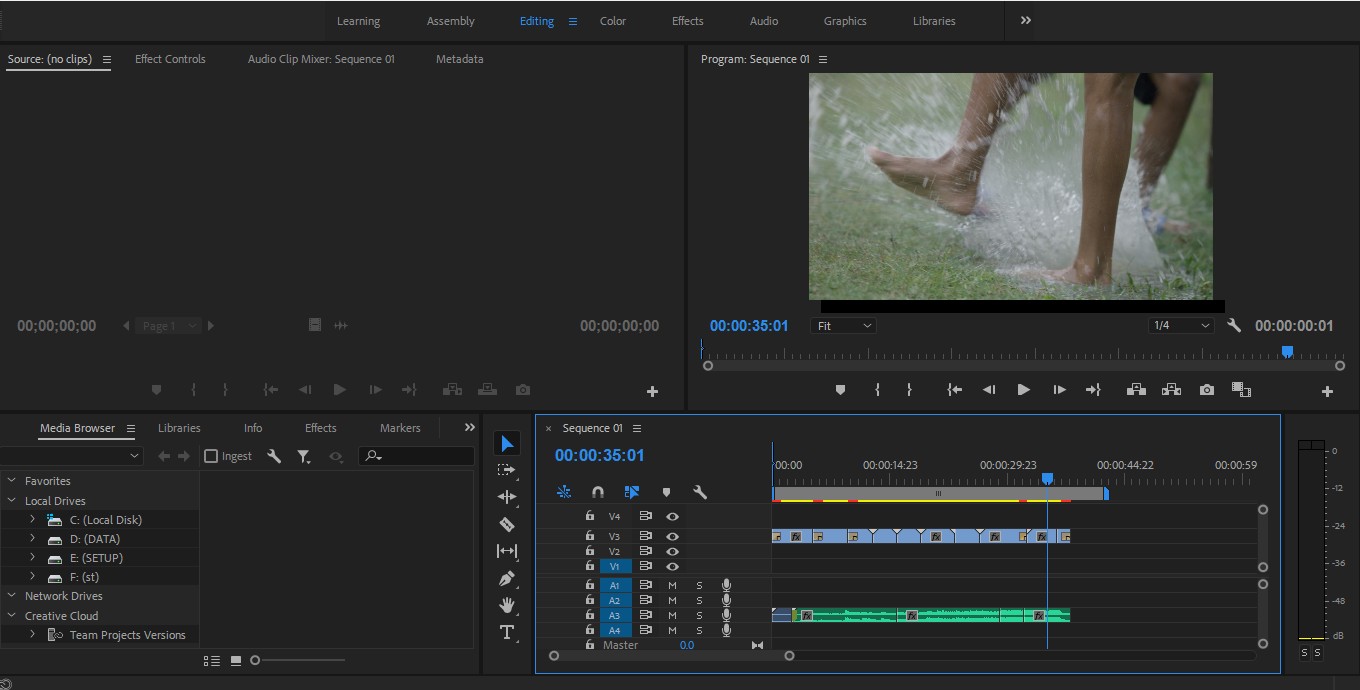Select the Track Select Forward tool
The image size is (1360, 690).
[507, 470]
